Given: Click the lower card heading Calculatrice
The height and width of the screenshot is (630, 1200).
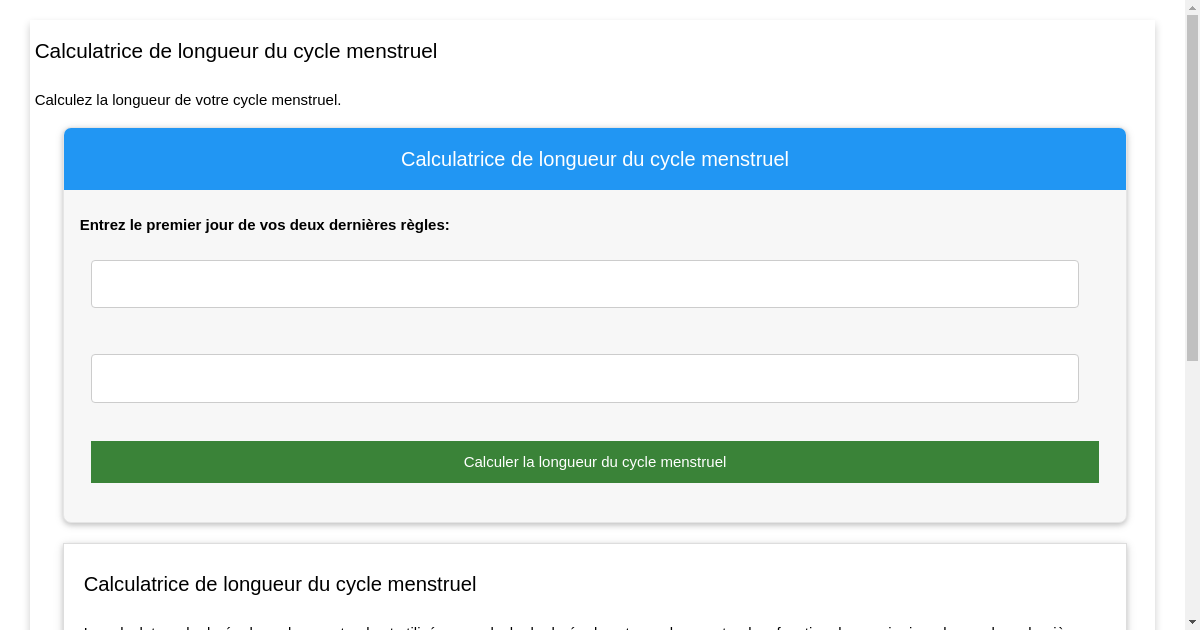Looking at the screenshot, I should tap(279, 584).
